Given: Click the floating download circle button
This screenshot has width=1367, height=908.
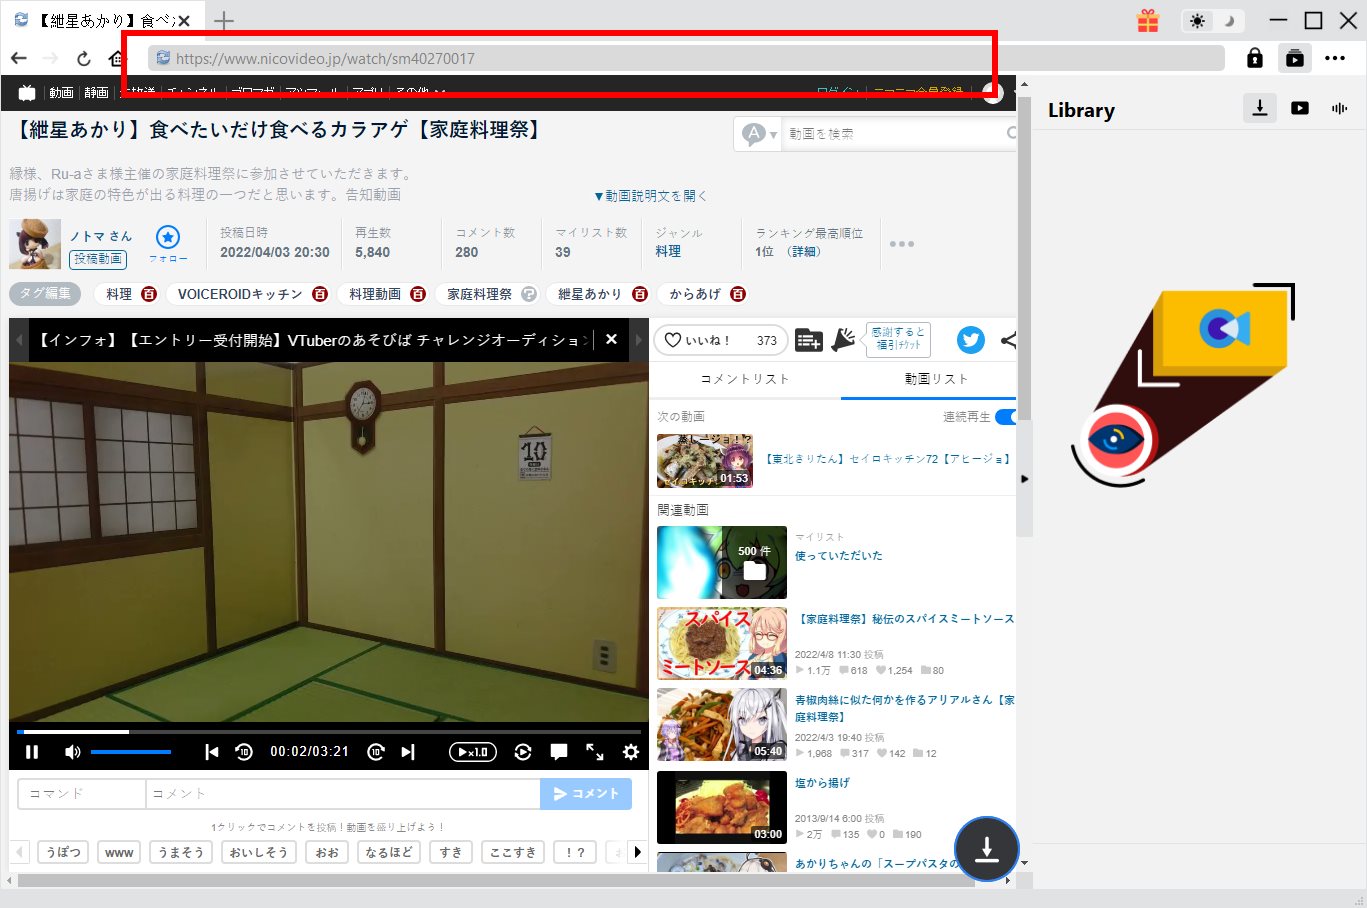Looking at the screenshot, I should click(x=986, y=849).
